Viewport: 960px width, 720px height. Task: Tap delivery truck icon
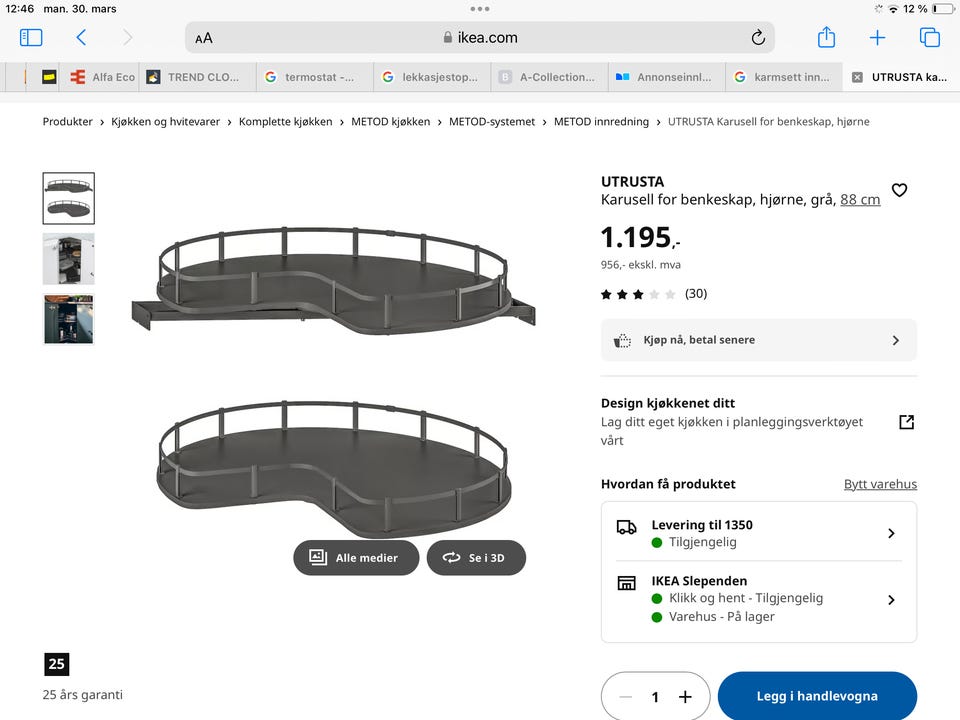pos(626,527)
